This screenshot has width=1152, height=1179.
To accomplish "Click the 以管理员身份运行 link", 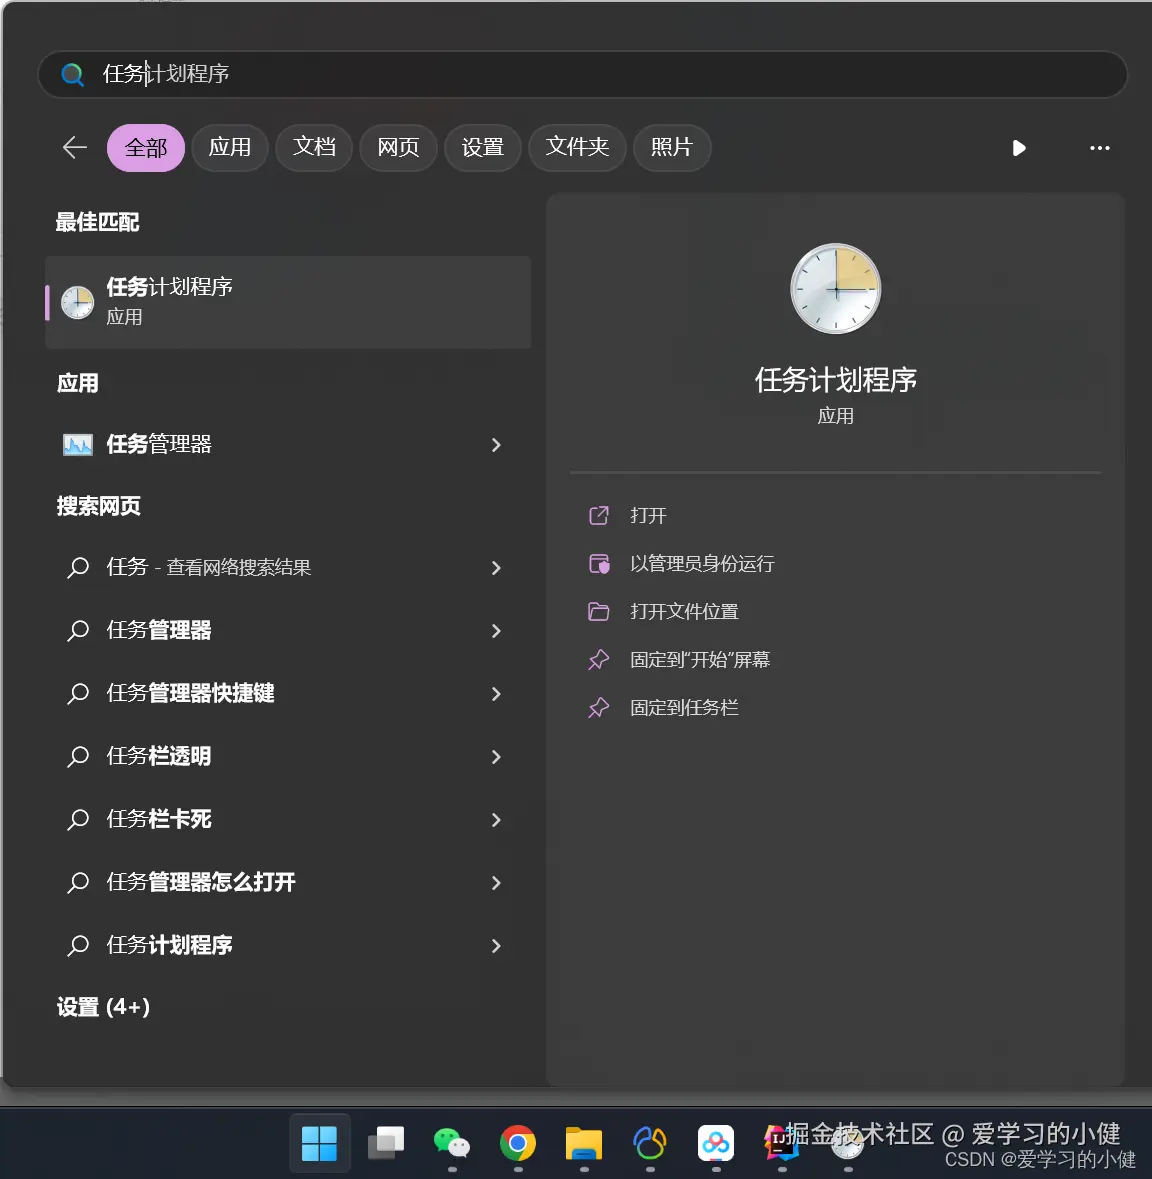I will click(x=702, y=563).
